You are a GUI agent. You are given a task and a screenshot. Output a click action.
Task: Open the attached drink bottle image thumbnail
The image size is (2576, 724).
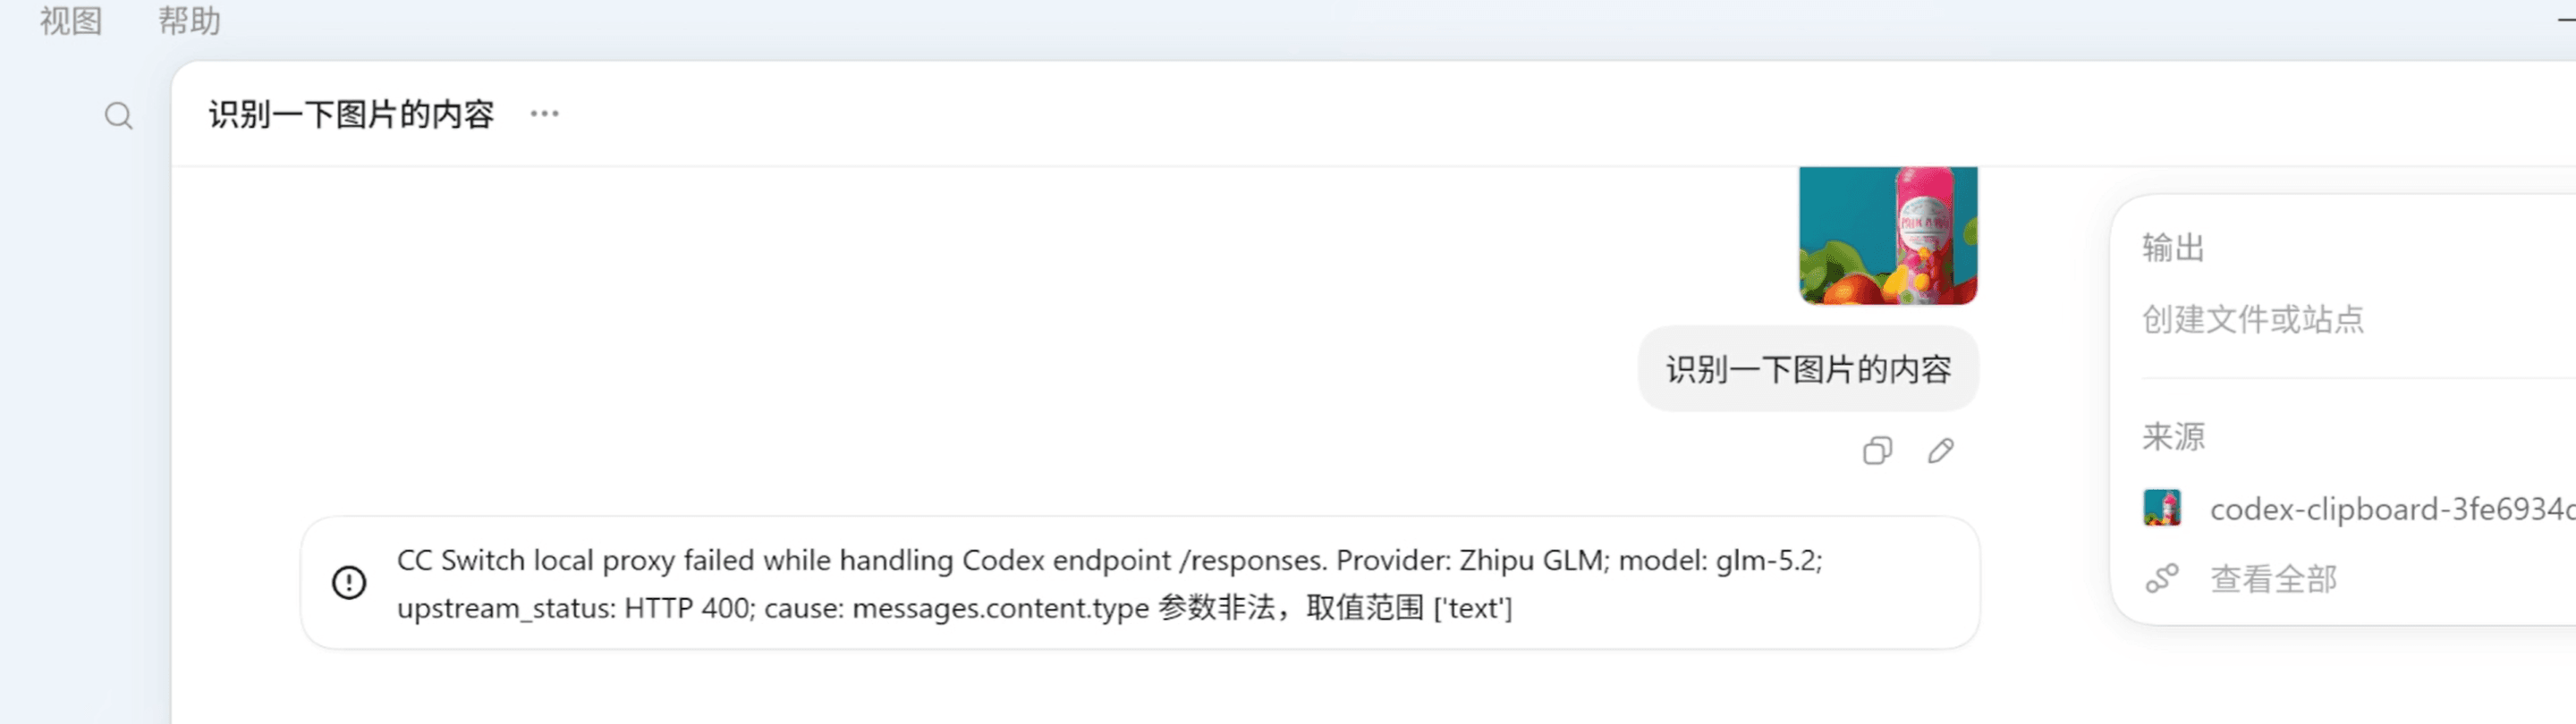click(1888, 235)
